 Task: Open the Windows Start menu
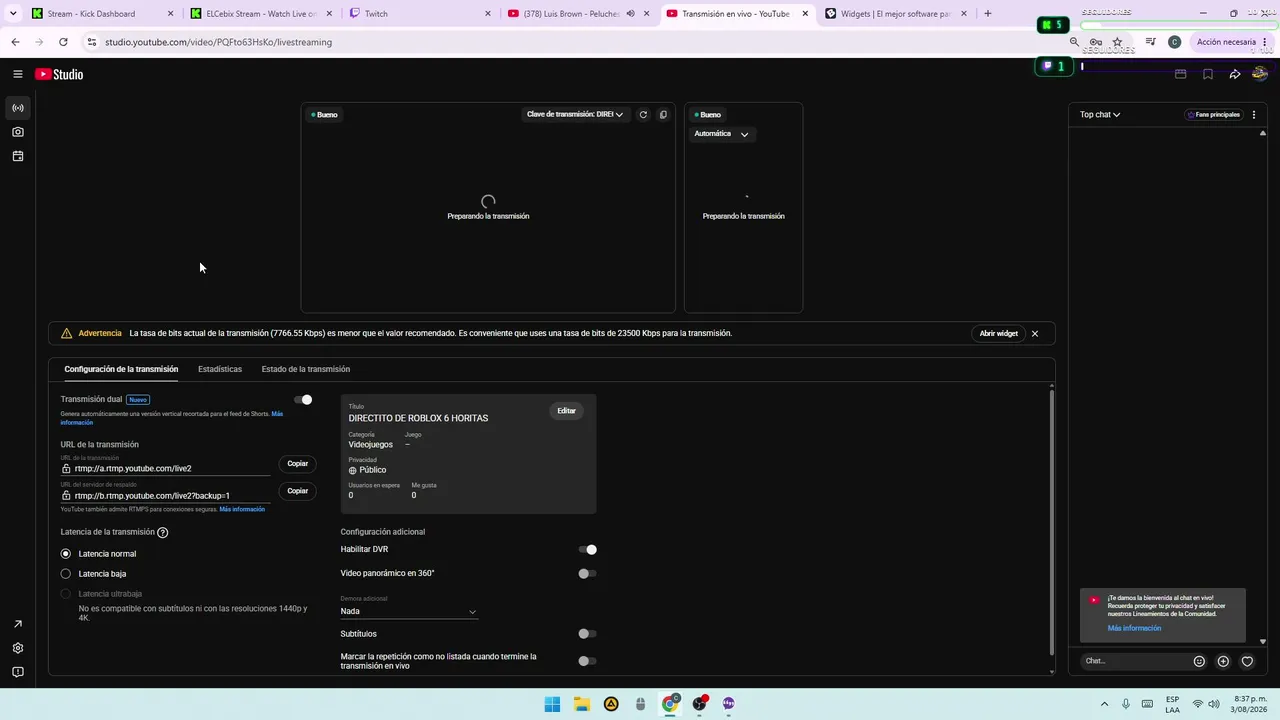tap(552, 704)
